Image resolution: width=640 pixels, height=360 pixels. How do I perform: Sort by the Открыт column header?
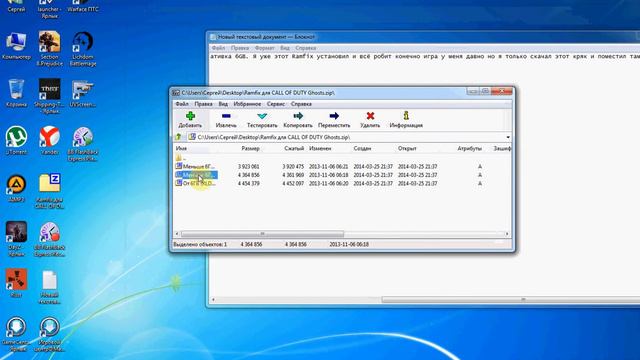(407, 149)
